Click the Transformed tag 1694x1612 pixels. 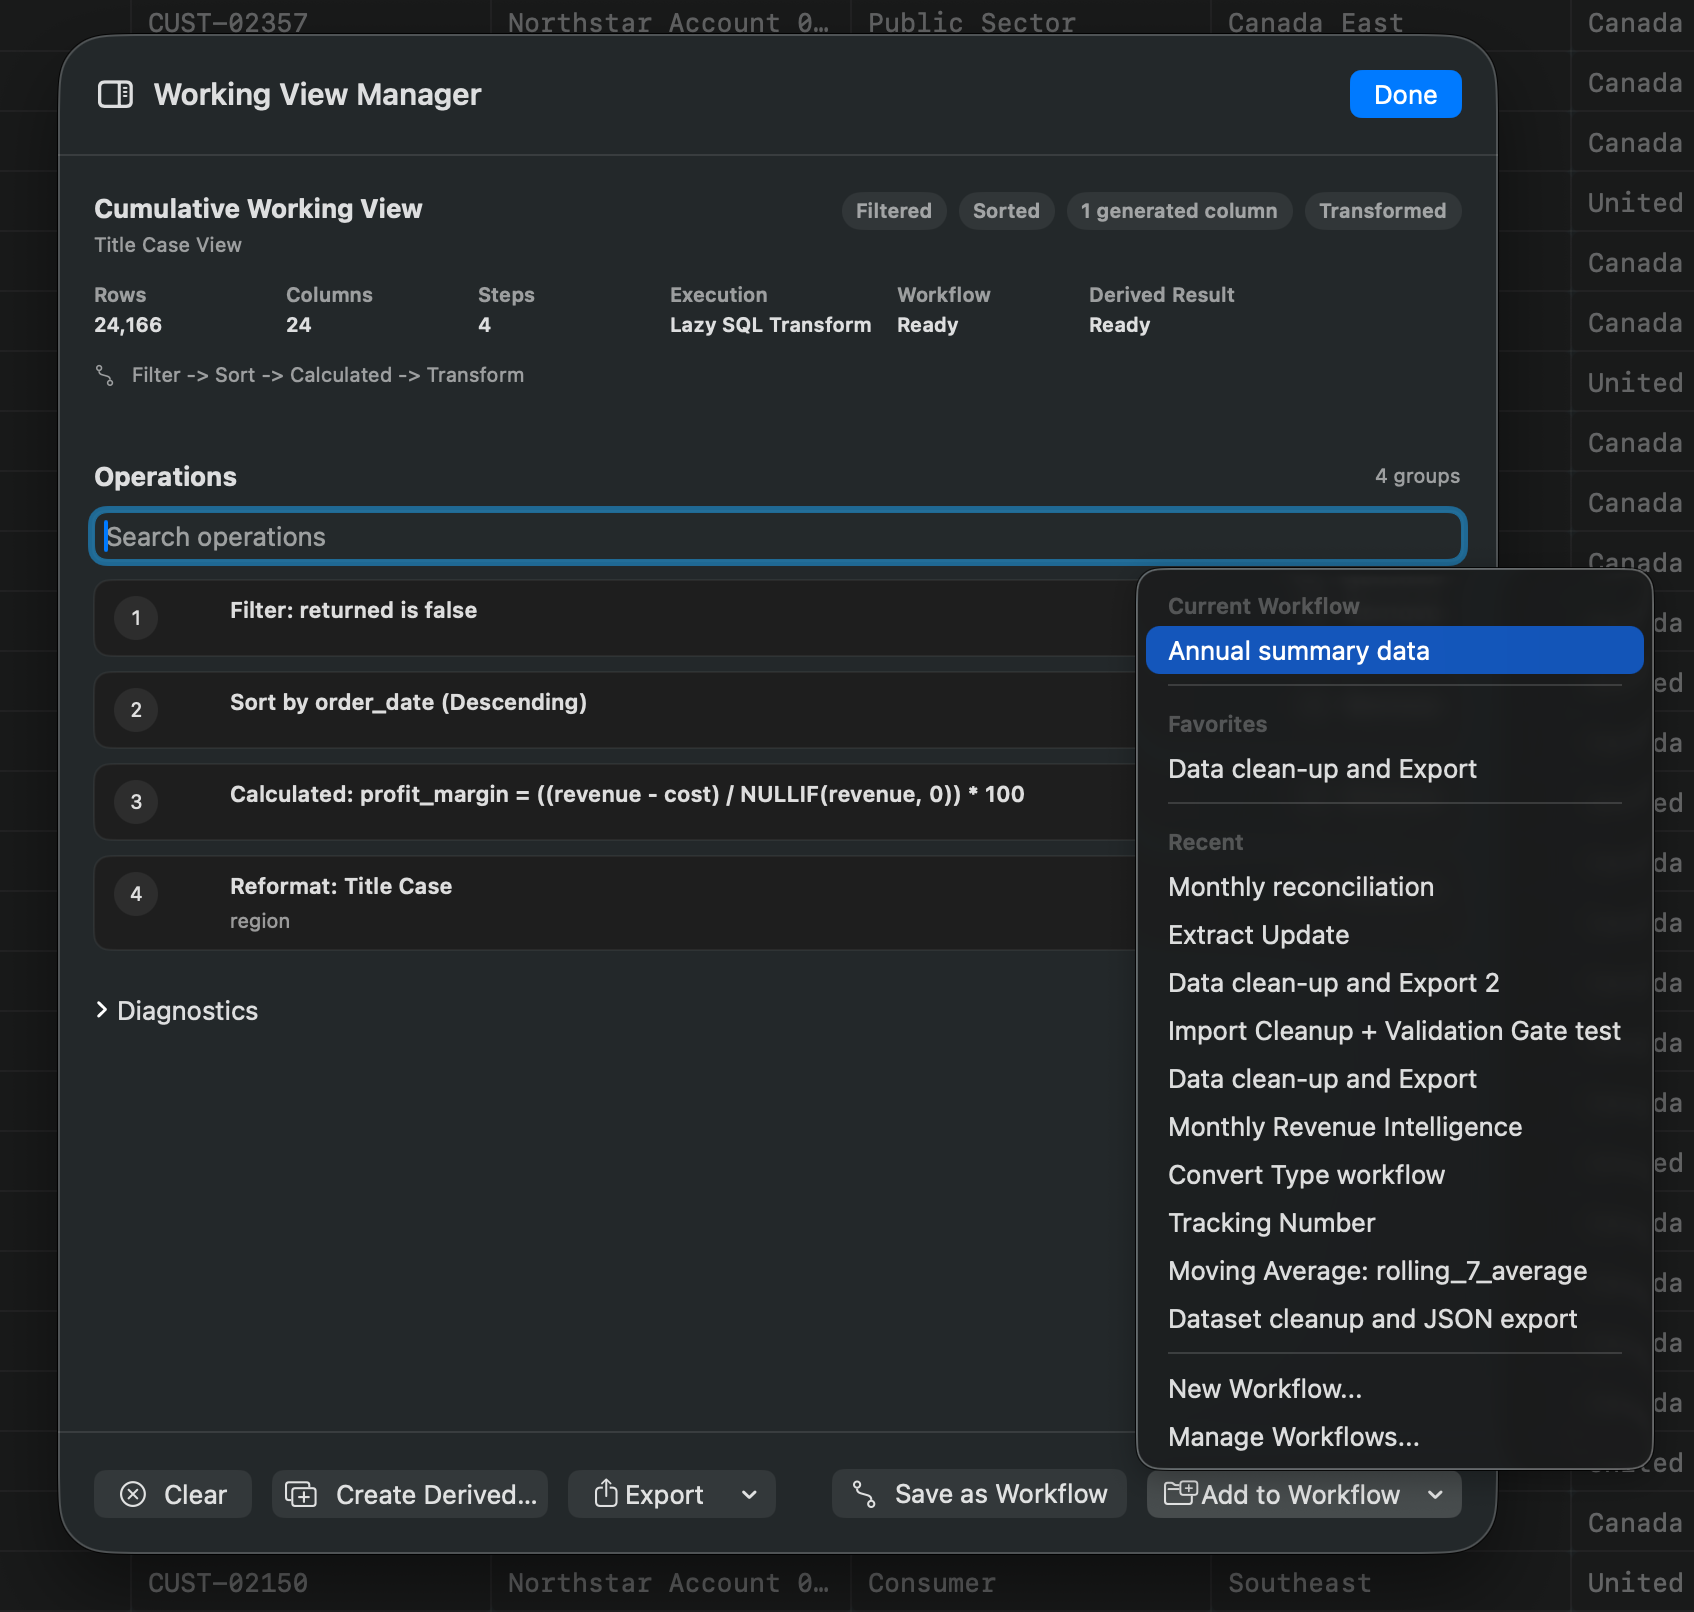(x=1383, y=211)
